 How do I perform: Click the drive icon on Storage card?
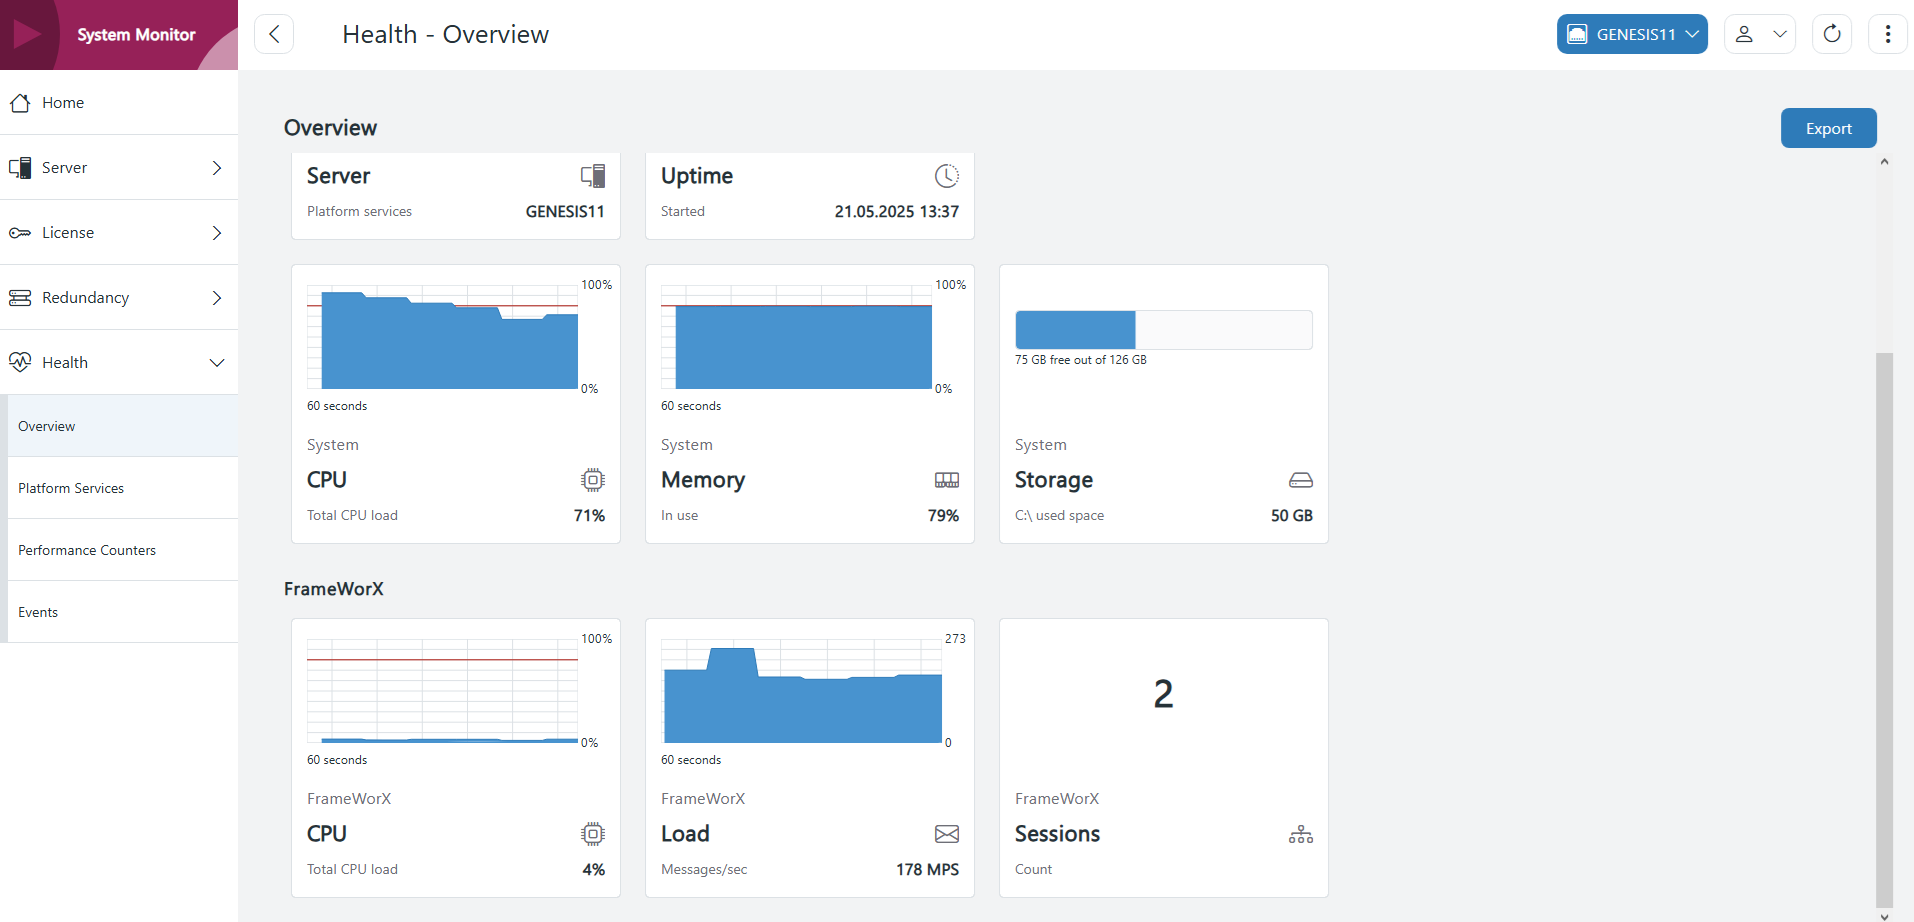pos(1301,480)
